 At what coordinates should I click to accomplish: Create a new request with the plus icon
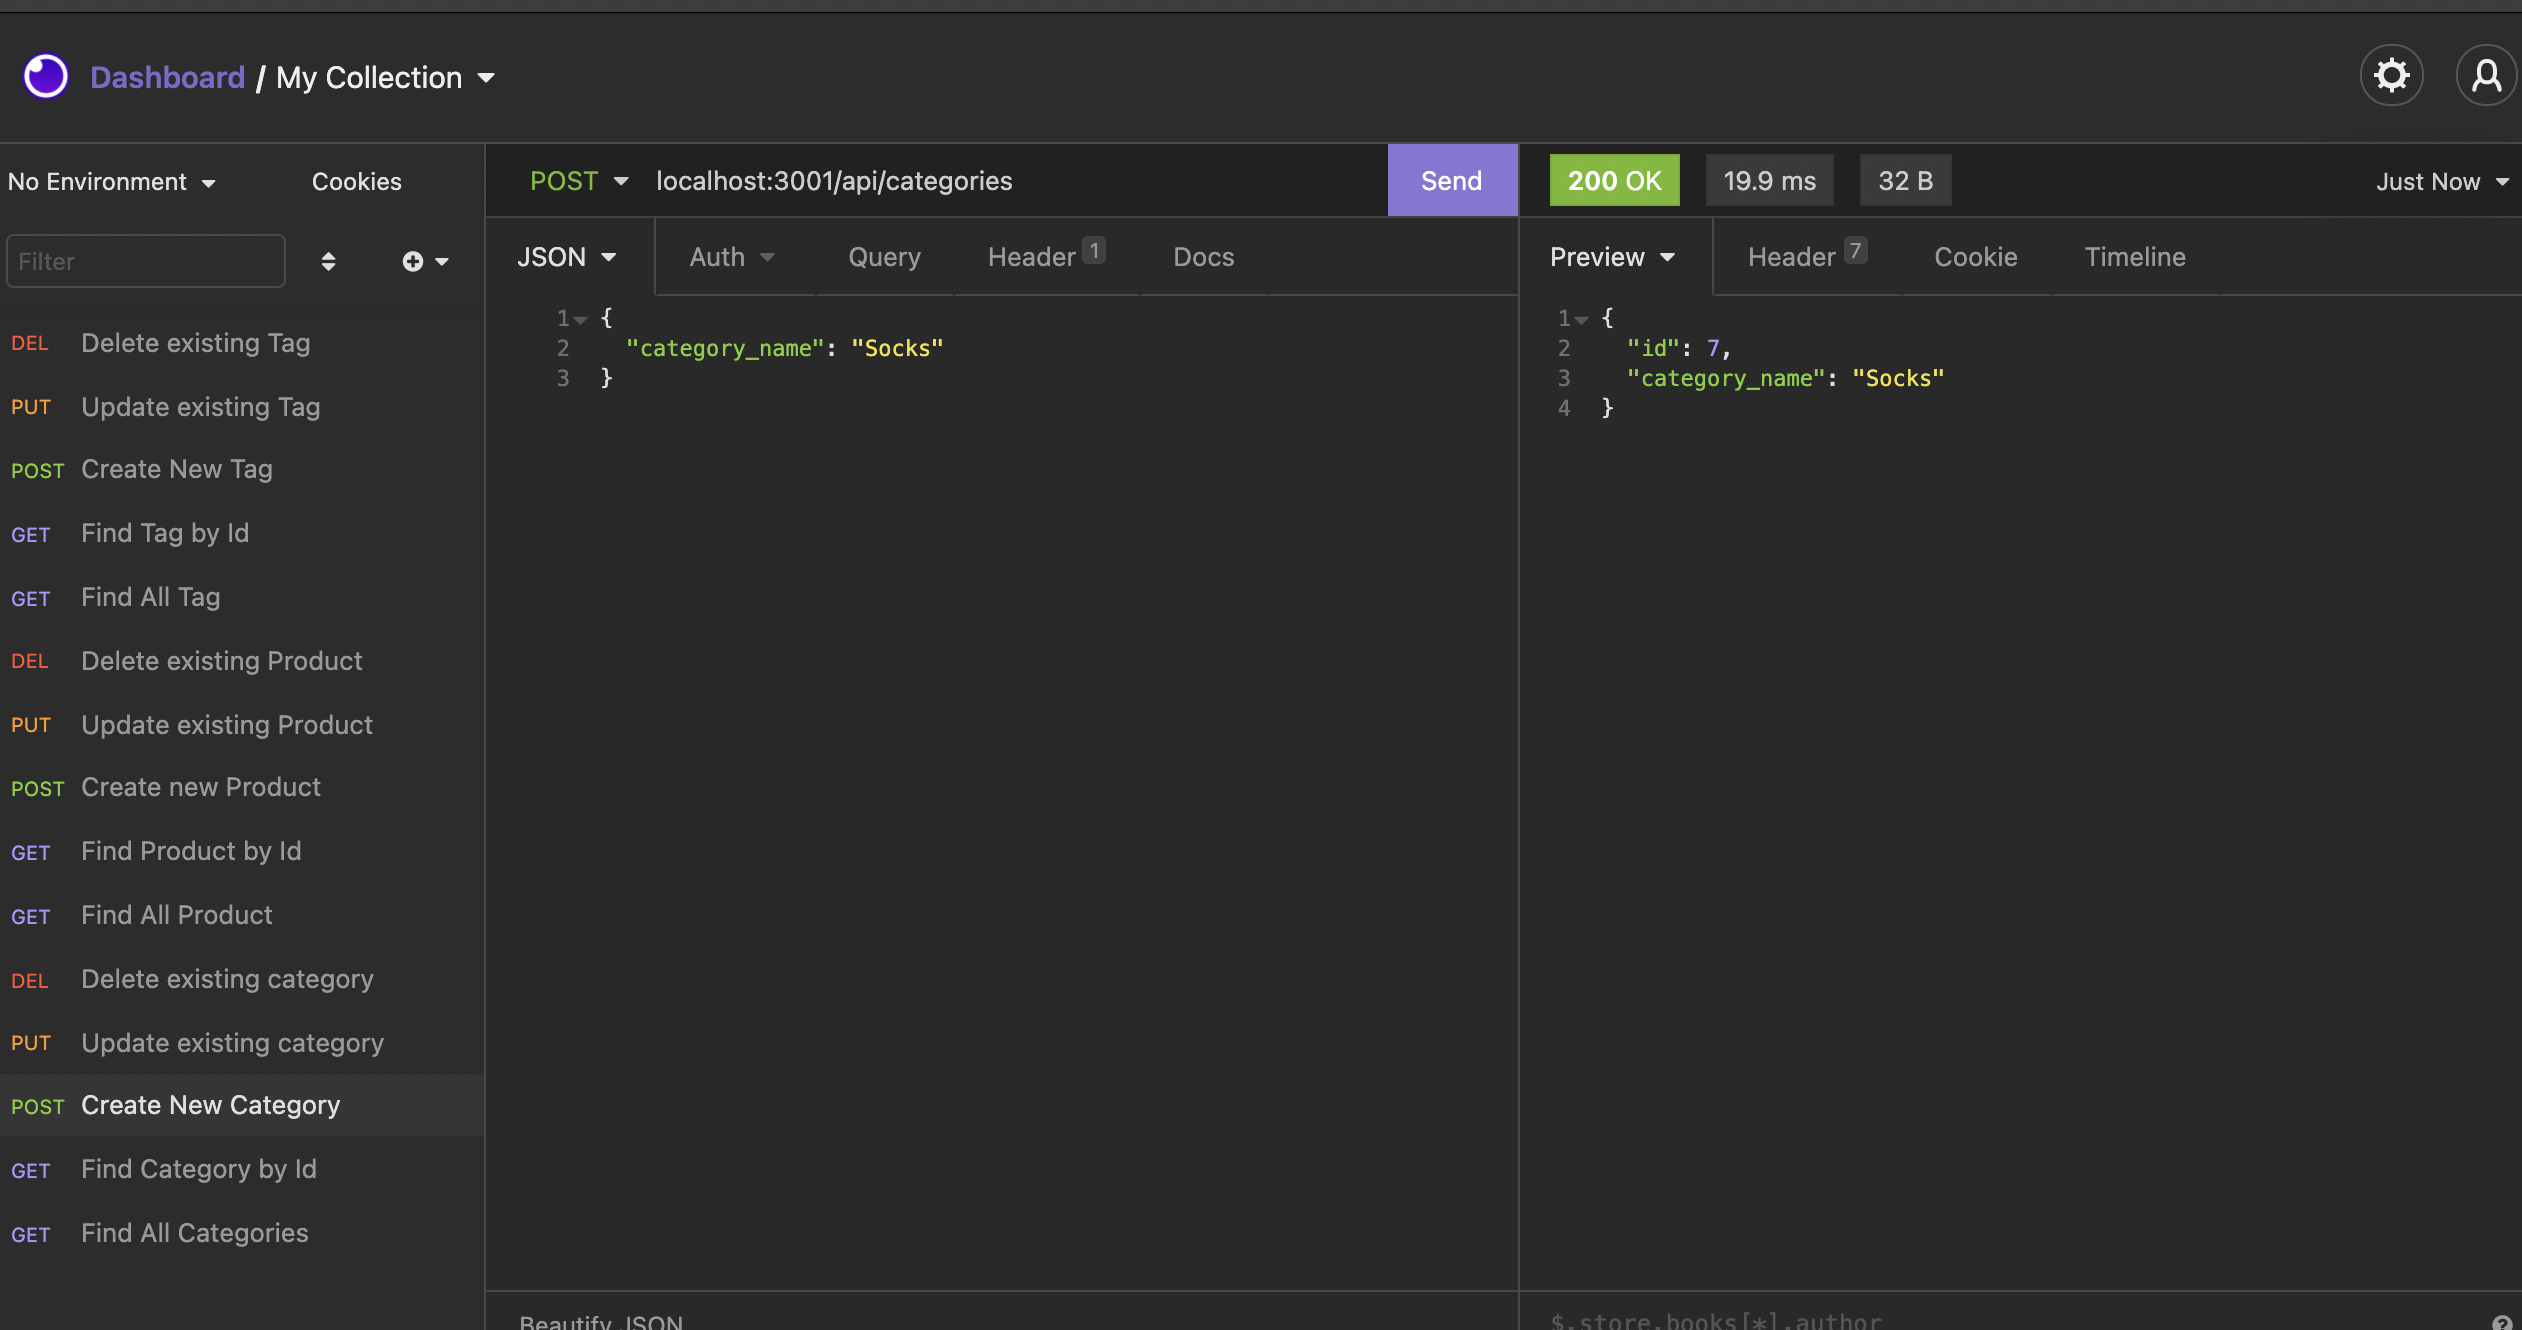coord(414,261)
